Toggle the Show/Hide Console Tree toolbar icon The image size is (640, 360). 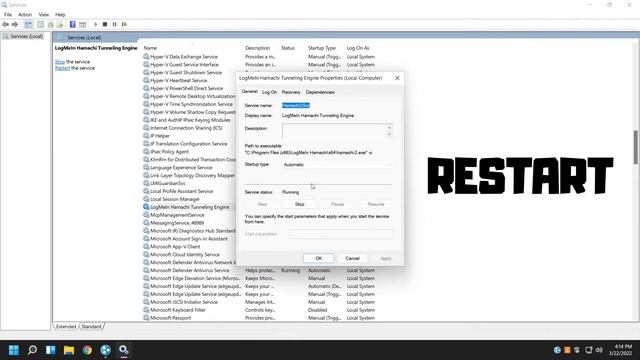[28, 24]
